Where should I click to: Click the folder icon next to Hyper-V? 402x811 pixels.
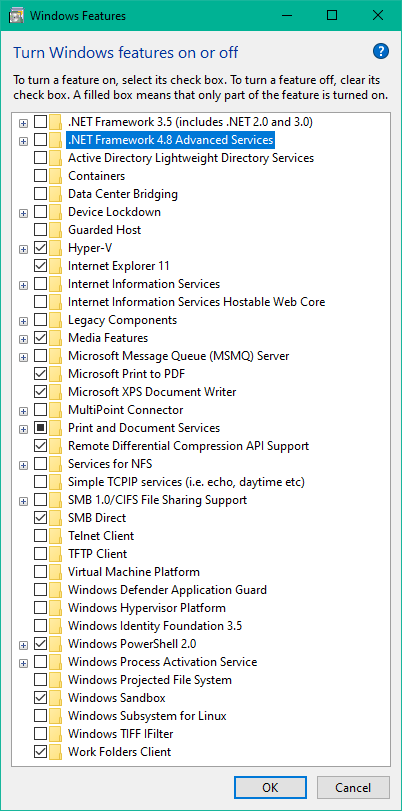(56, 248)
